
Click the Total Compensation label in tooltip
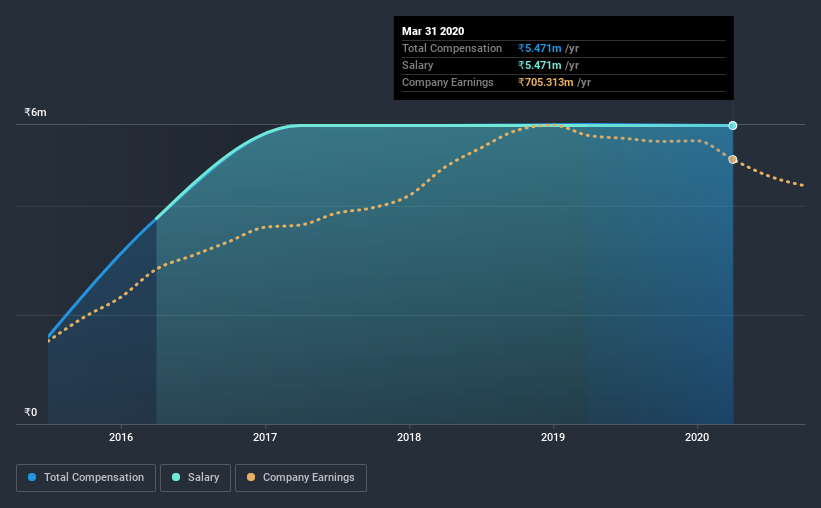tap(452, 48)
